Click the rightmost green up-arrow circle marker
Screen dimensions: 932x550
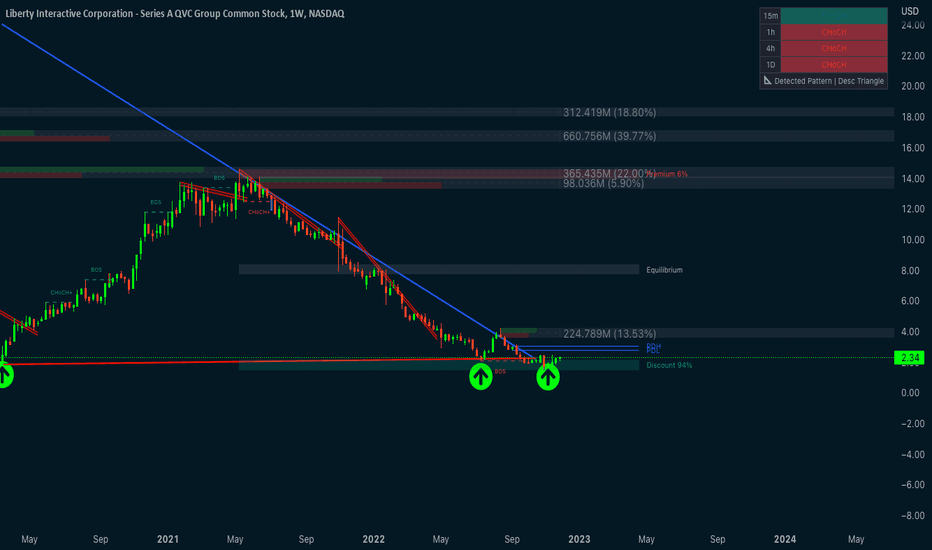click(x=548, y=377)
